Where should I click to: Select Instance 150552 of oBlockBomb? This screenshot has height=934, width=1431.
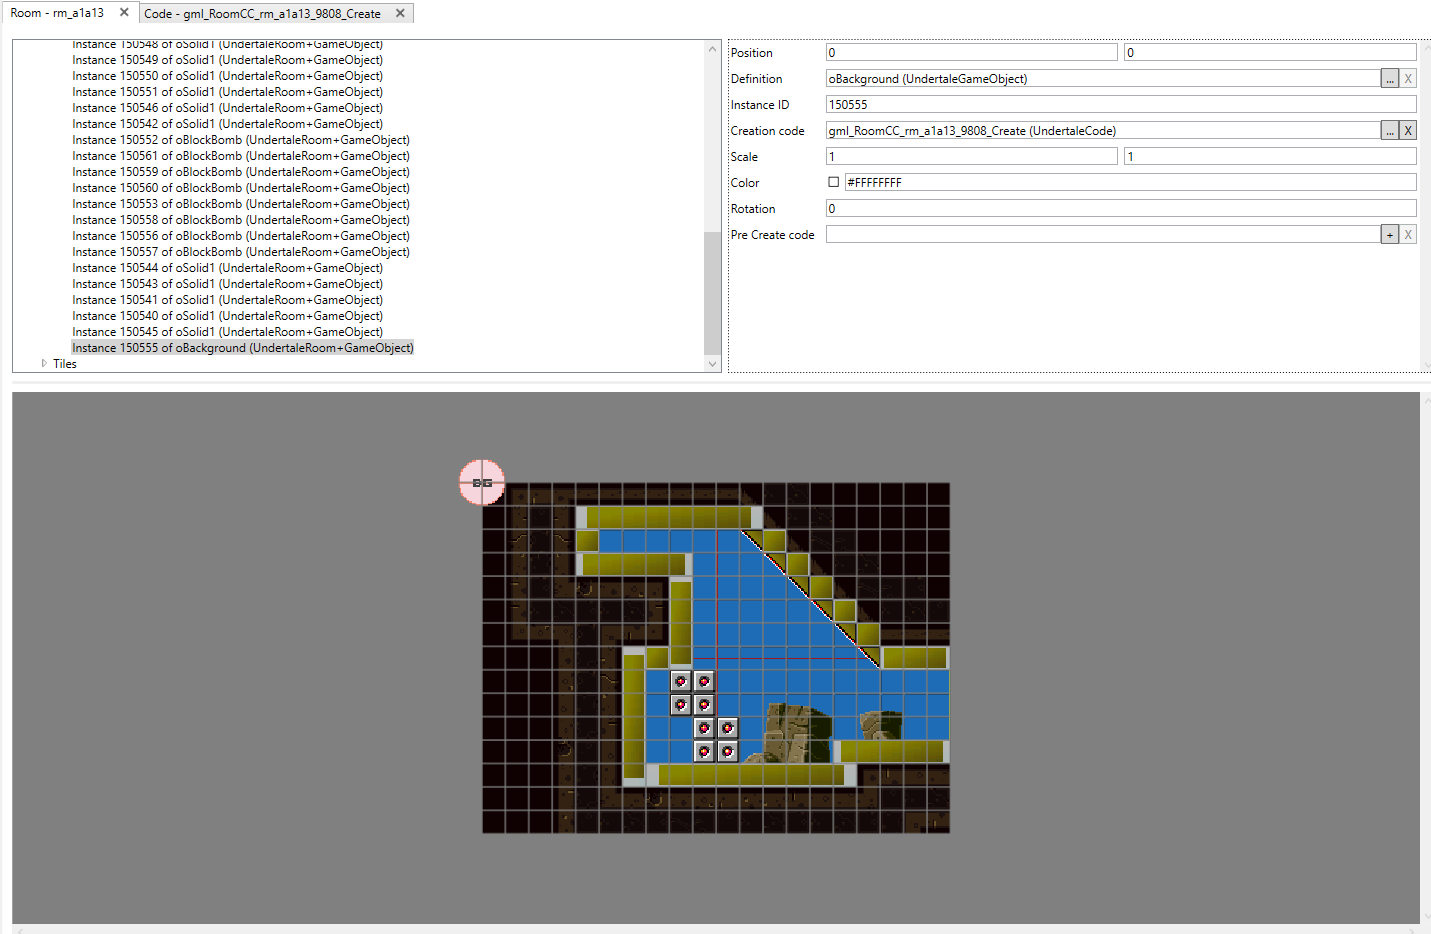coord(241,140)
